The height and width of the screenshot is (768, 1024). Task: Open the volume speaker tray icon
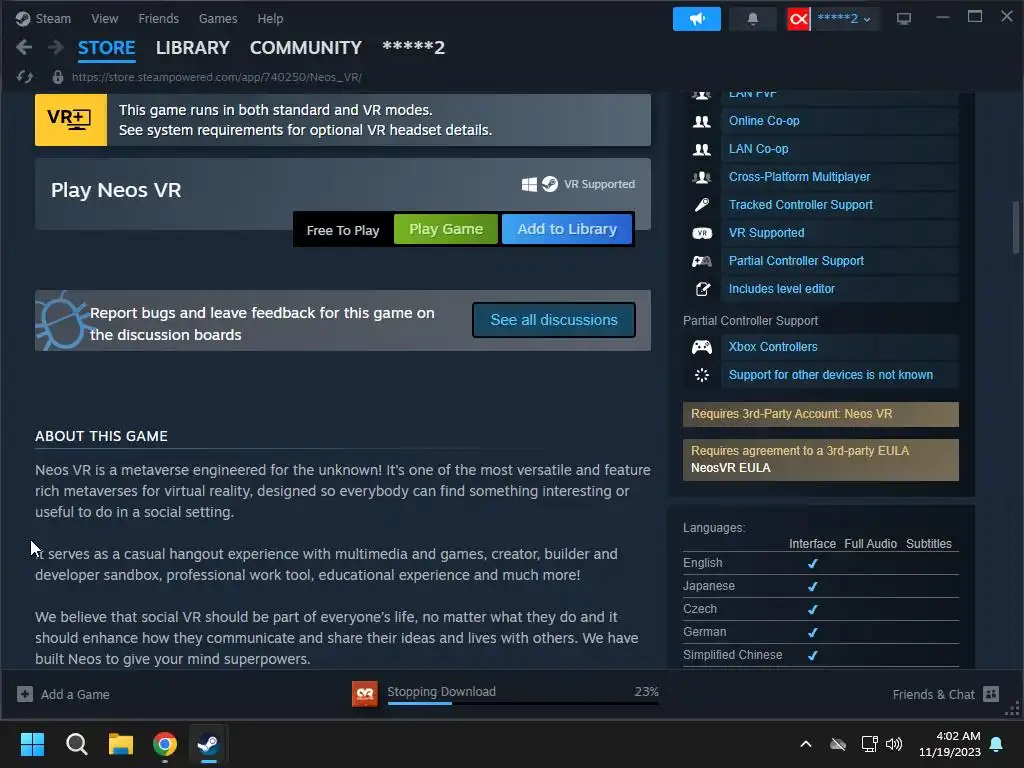click(x=893, y=744)
